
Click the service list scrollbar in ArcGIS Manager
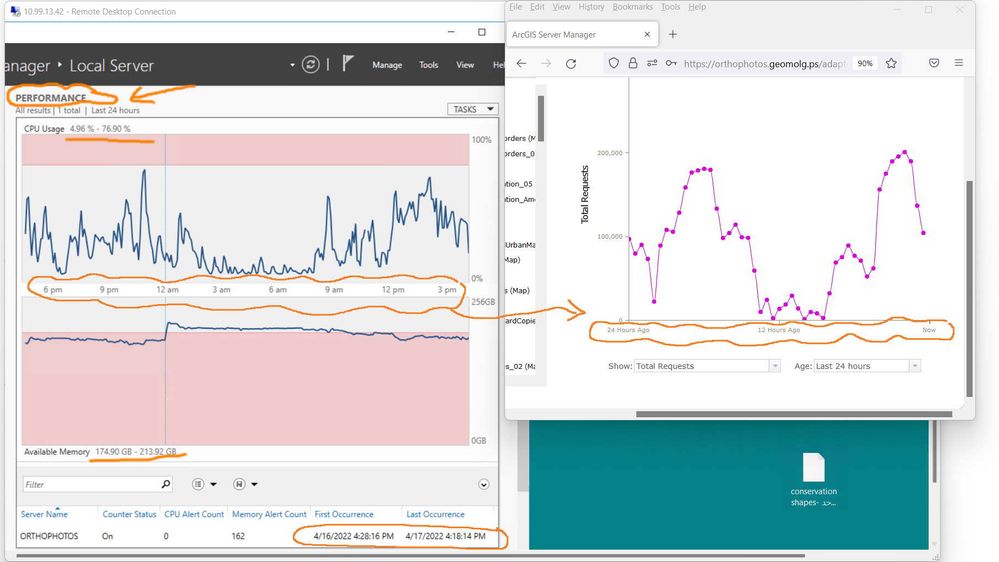541,118
